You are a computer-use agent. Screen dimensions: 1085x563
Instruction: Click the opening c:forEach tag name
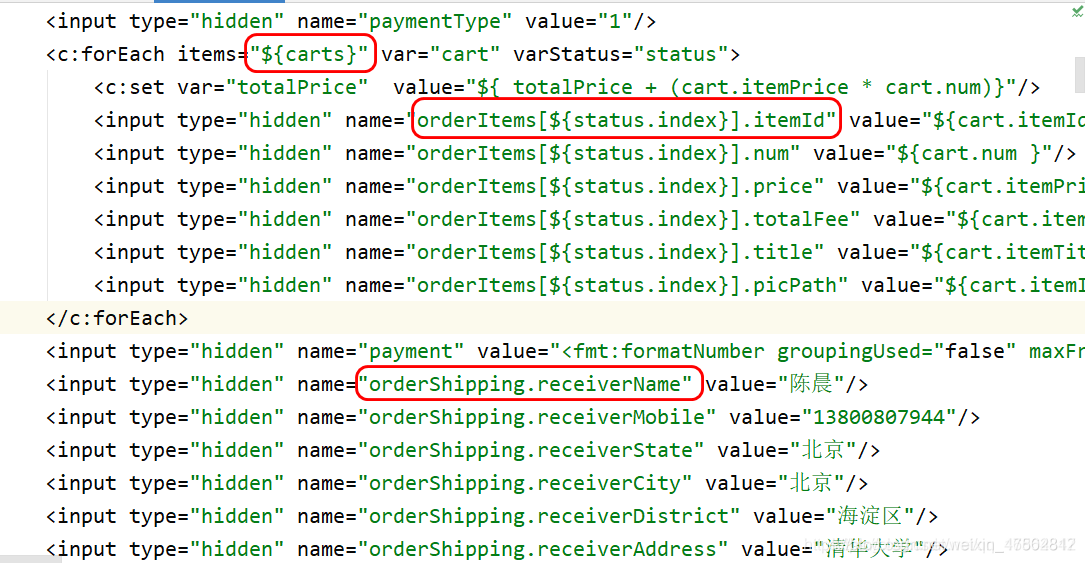point(111,54)
